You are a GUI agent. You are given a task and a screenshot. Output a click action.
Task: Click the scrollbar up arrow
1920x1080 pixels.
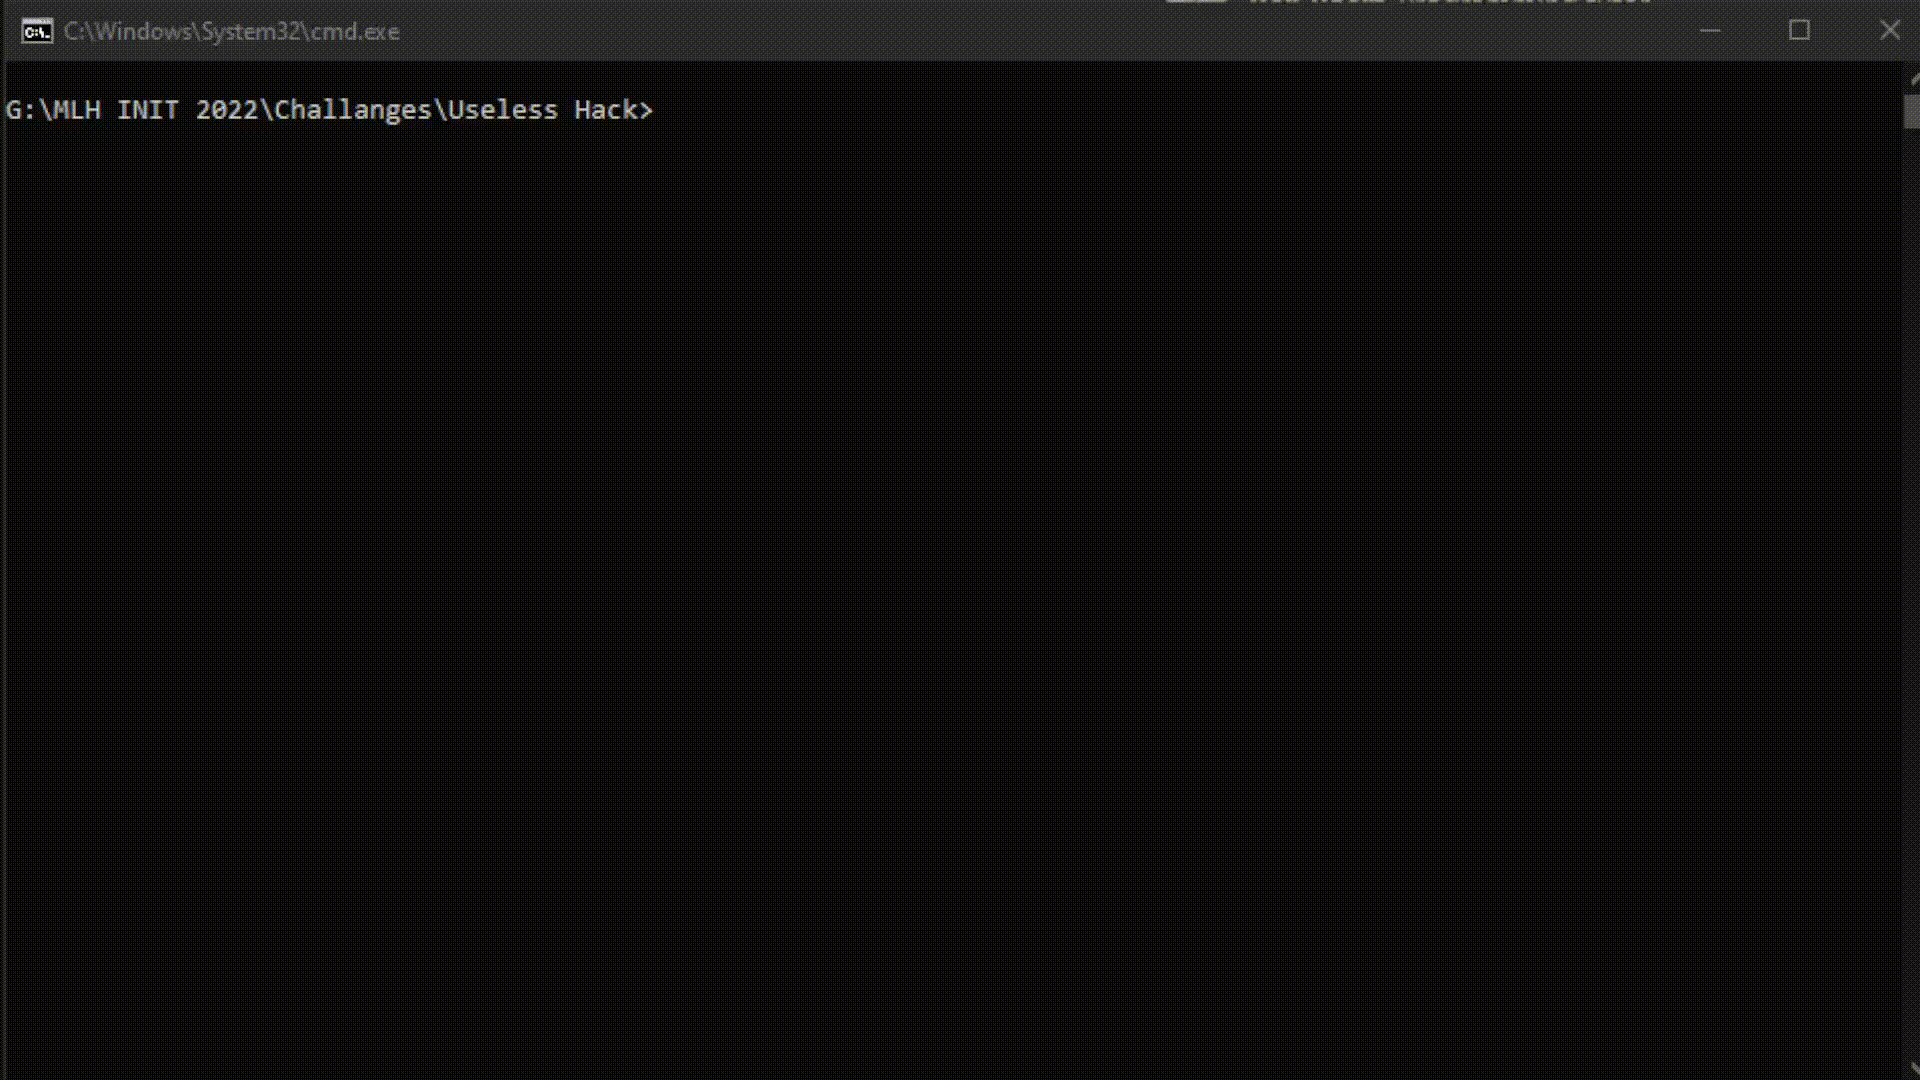click(x=1912, y=79)
